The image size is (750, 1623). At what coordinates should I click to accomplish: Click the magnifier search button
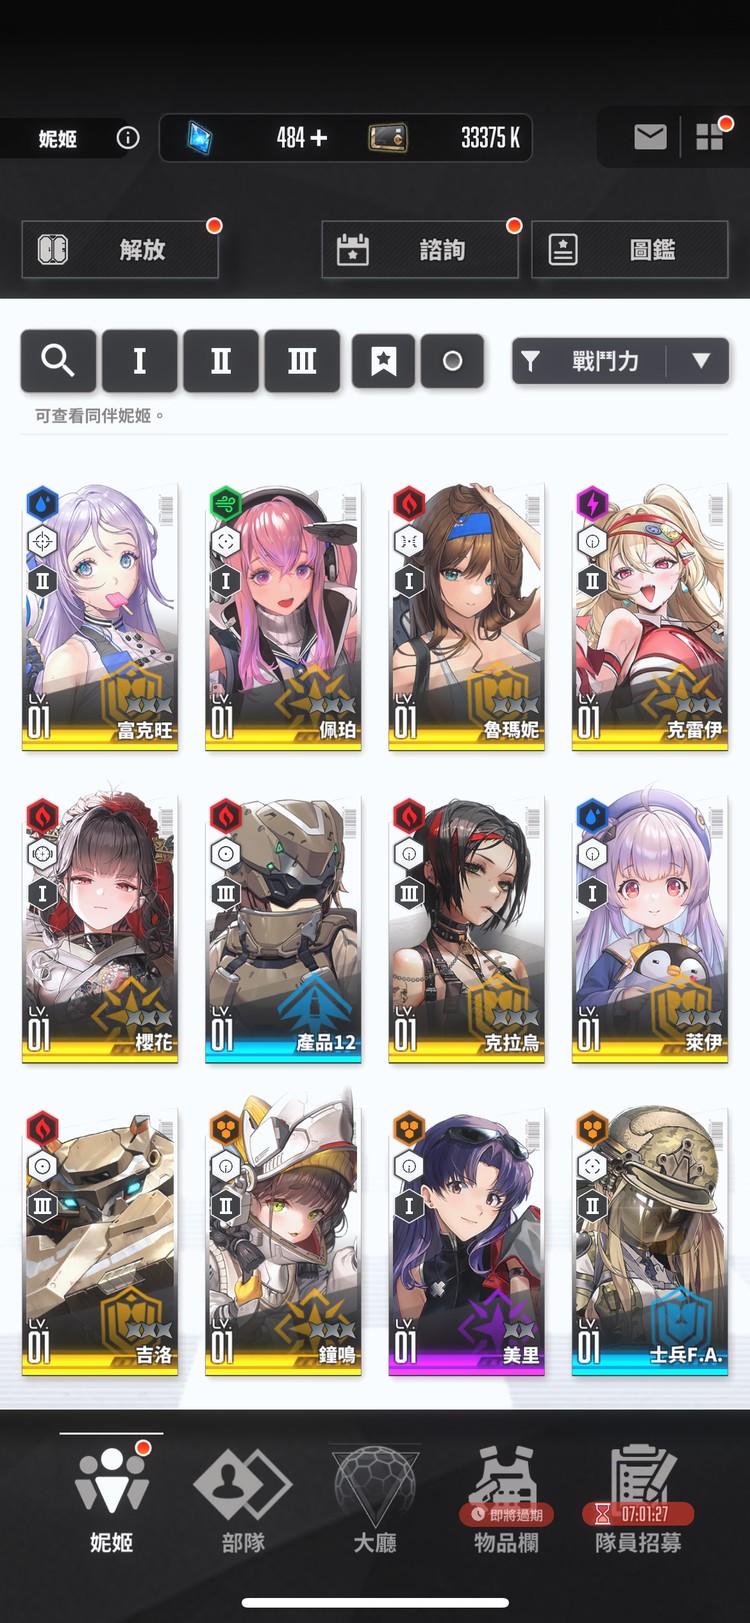58,360
